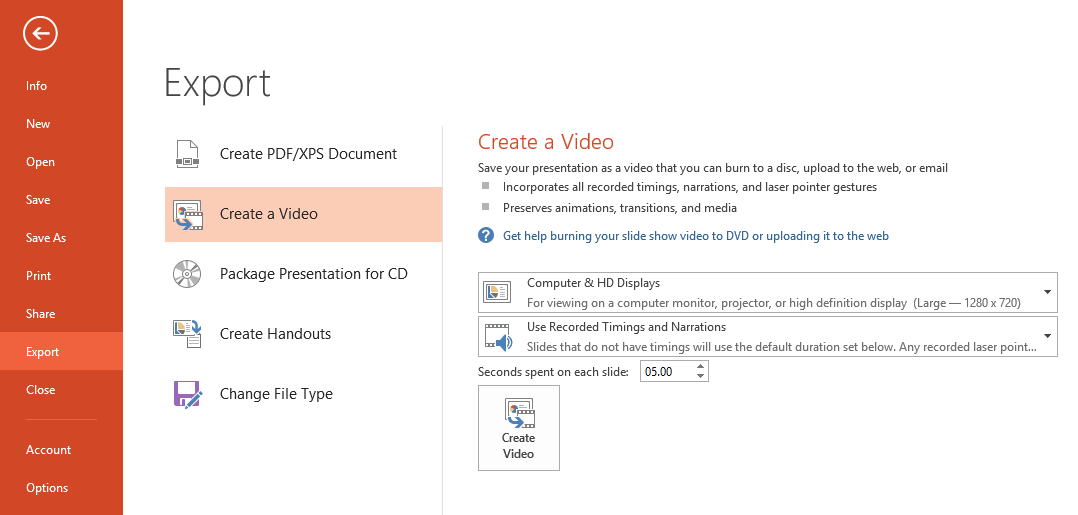Click the back arrow circle icon
Viewport: 1078px width, 515px height.
(x=41, y=34)
